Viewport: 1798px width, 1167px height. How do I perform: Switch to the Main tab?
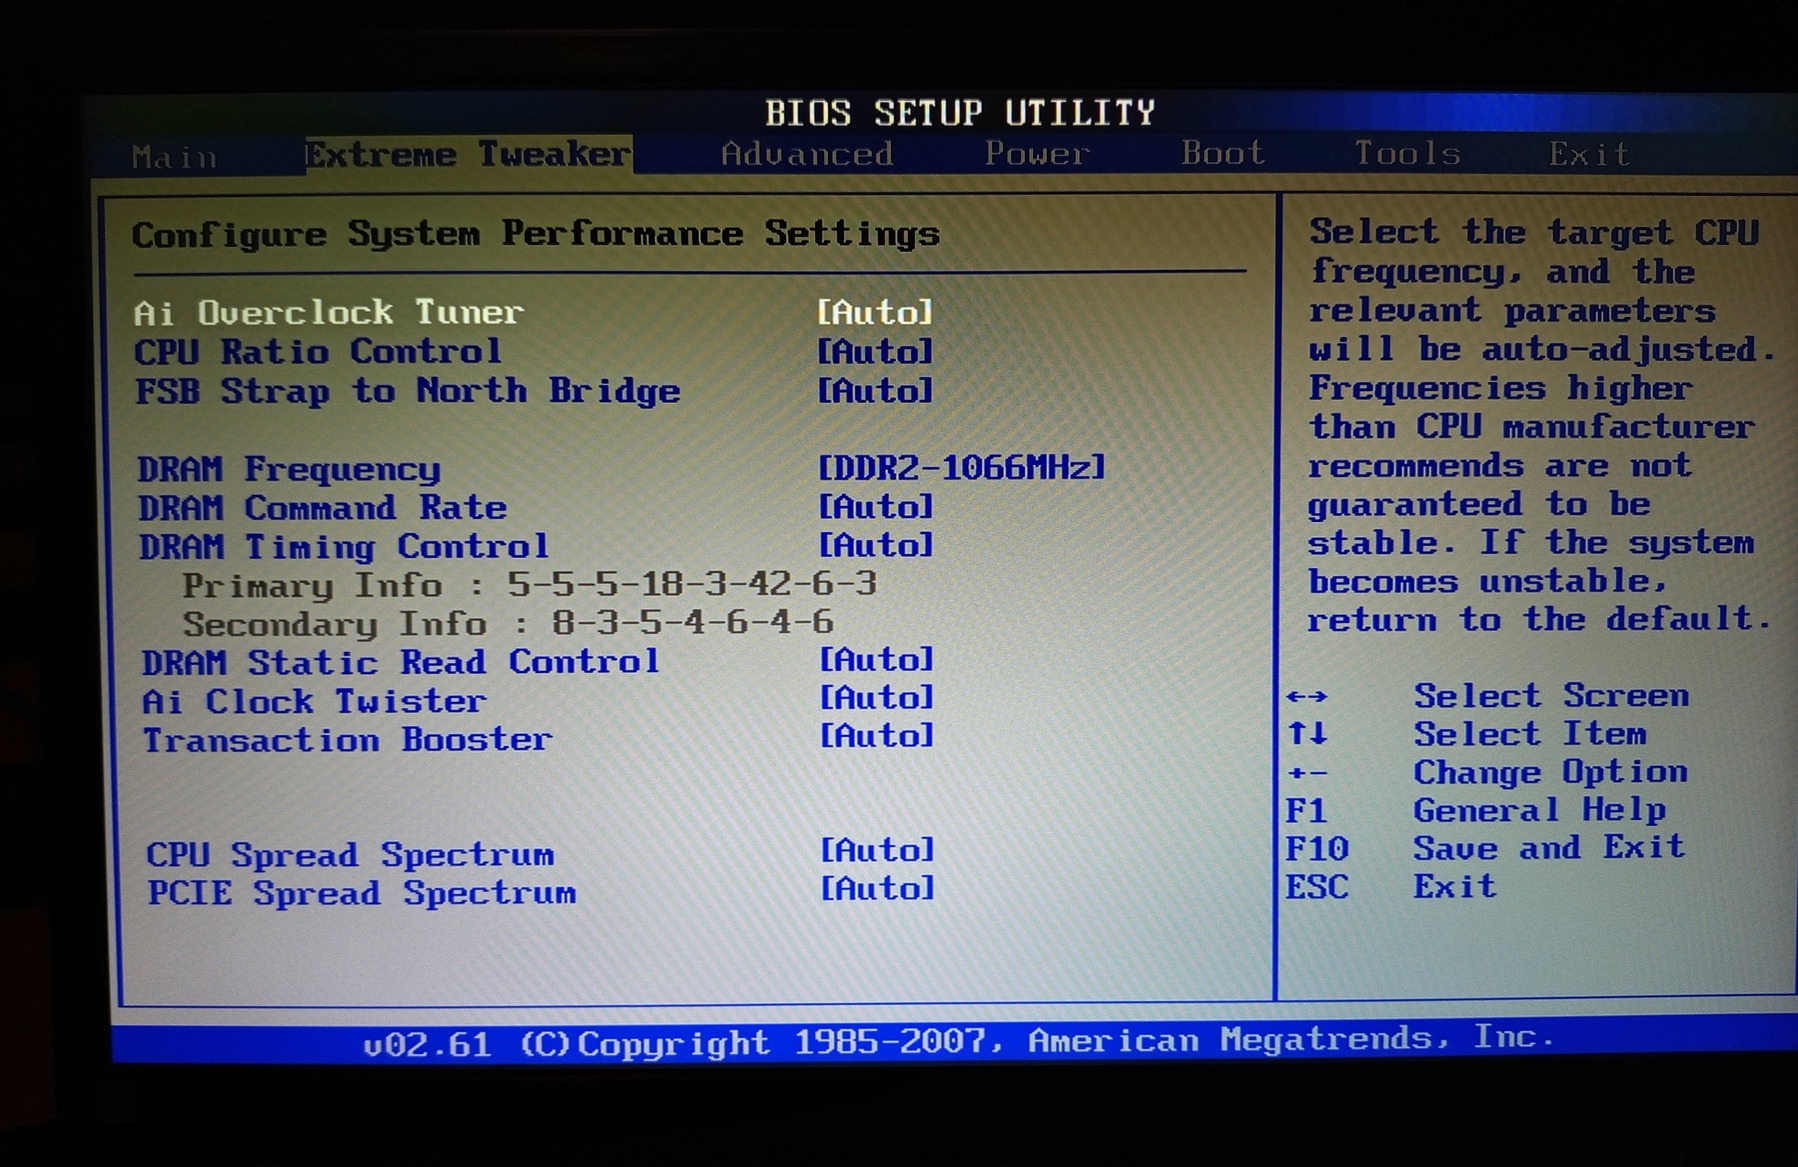(x=174, y=157)
